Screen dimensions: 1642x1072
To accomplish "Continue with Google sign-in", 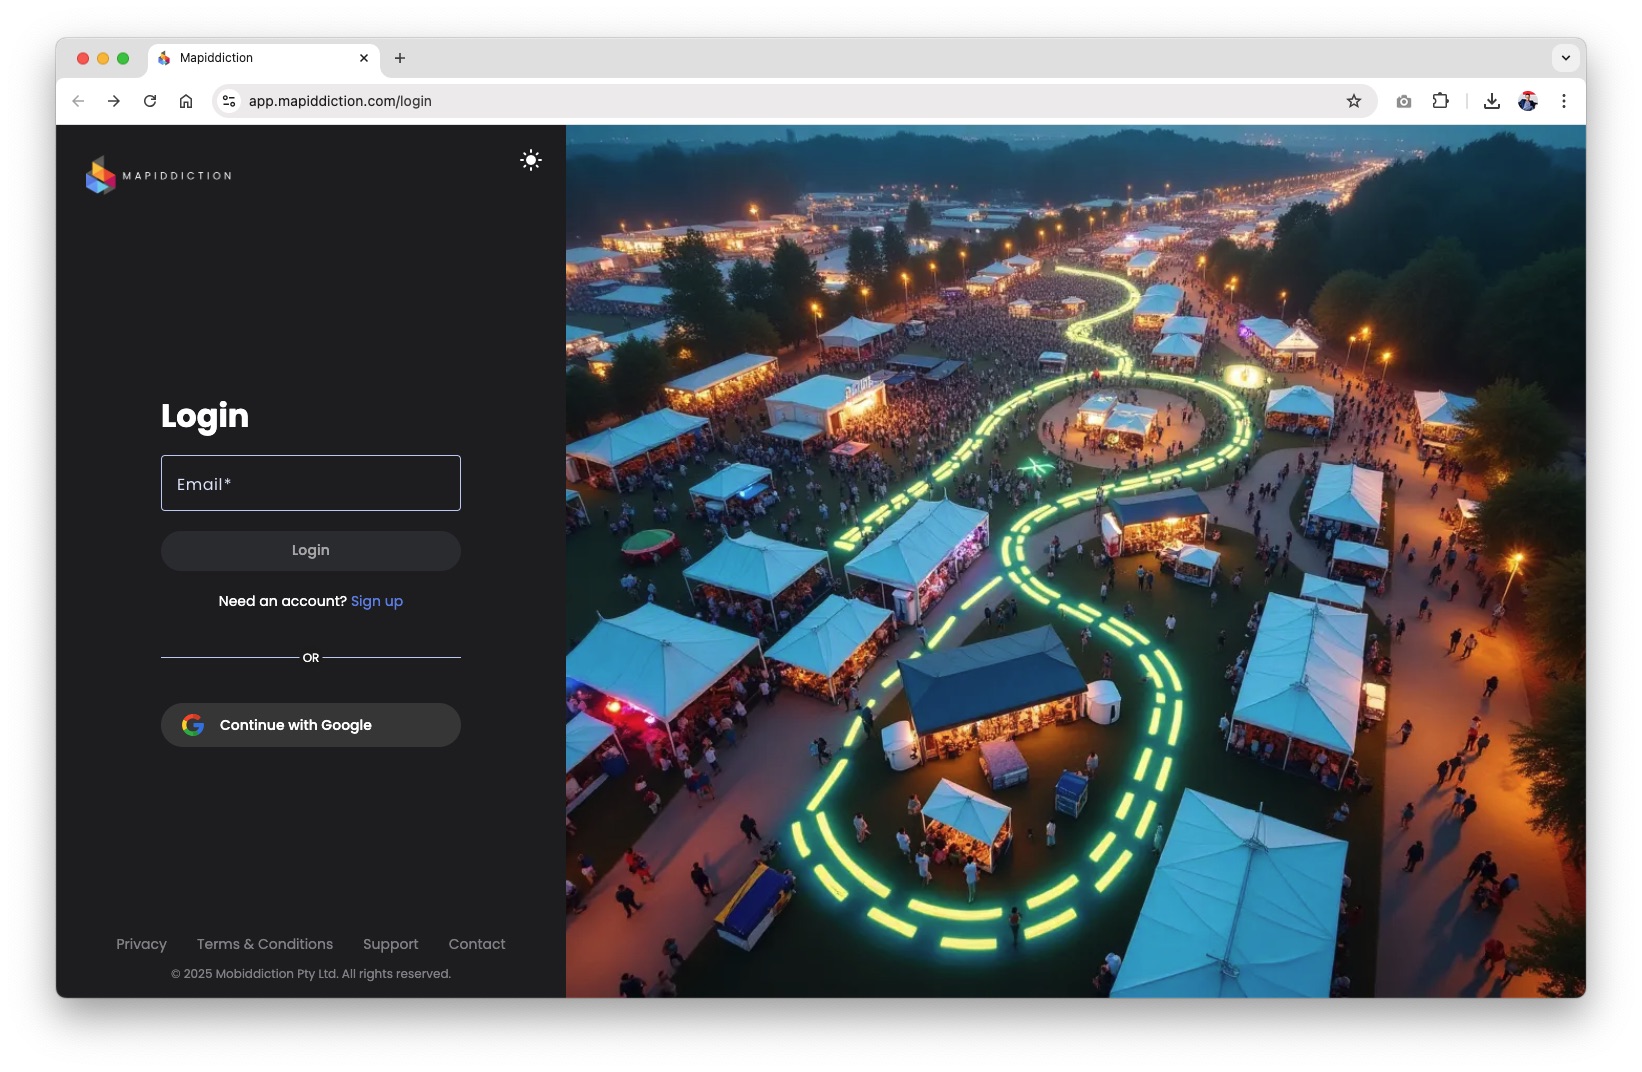I will (311, 725).
